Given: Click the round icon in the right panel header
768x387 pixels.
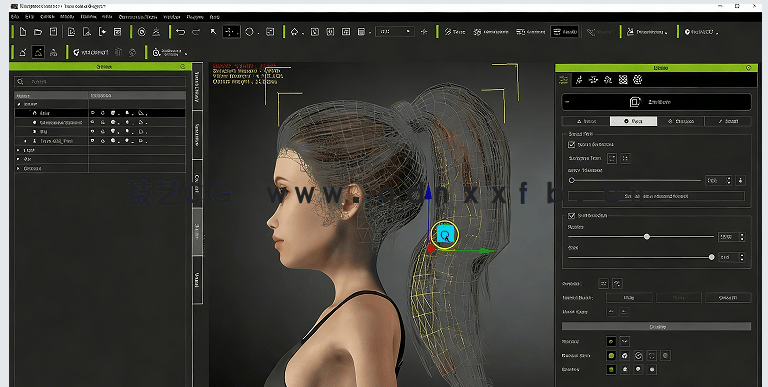Looking at the screenshot, I should [748, 68].
